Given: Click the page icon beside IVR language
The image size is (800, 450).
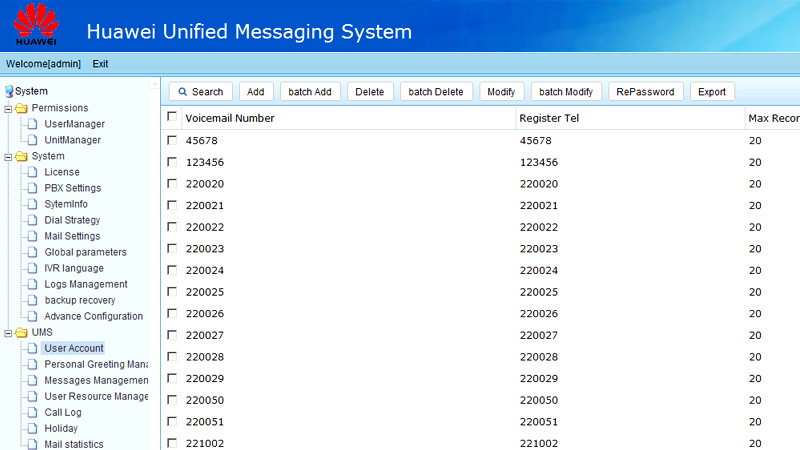Looking at the screenshot, I should click(32, 268).
